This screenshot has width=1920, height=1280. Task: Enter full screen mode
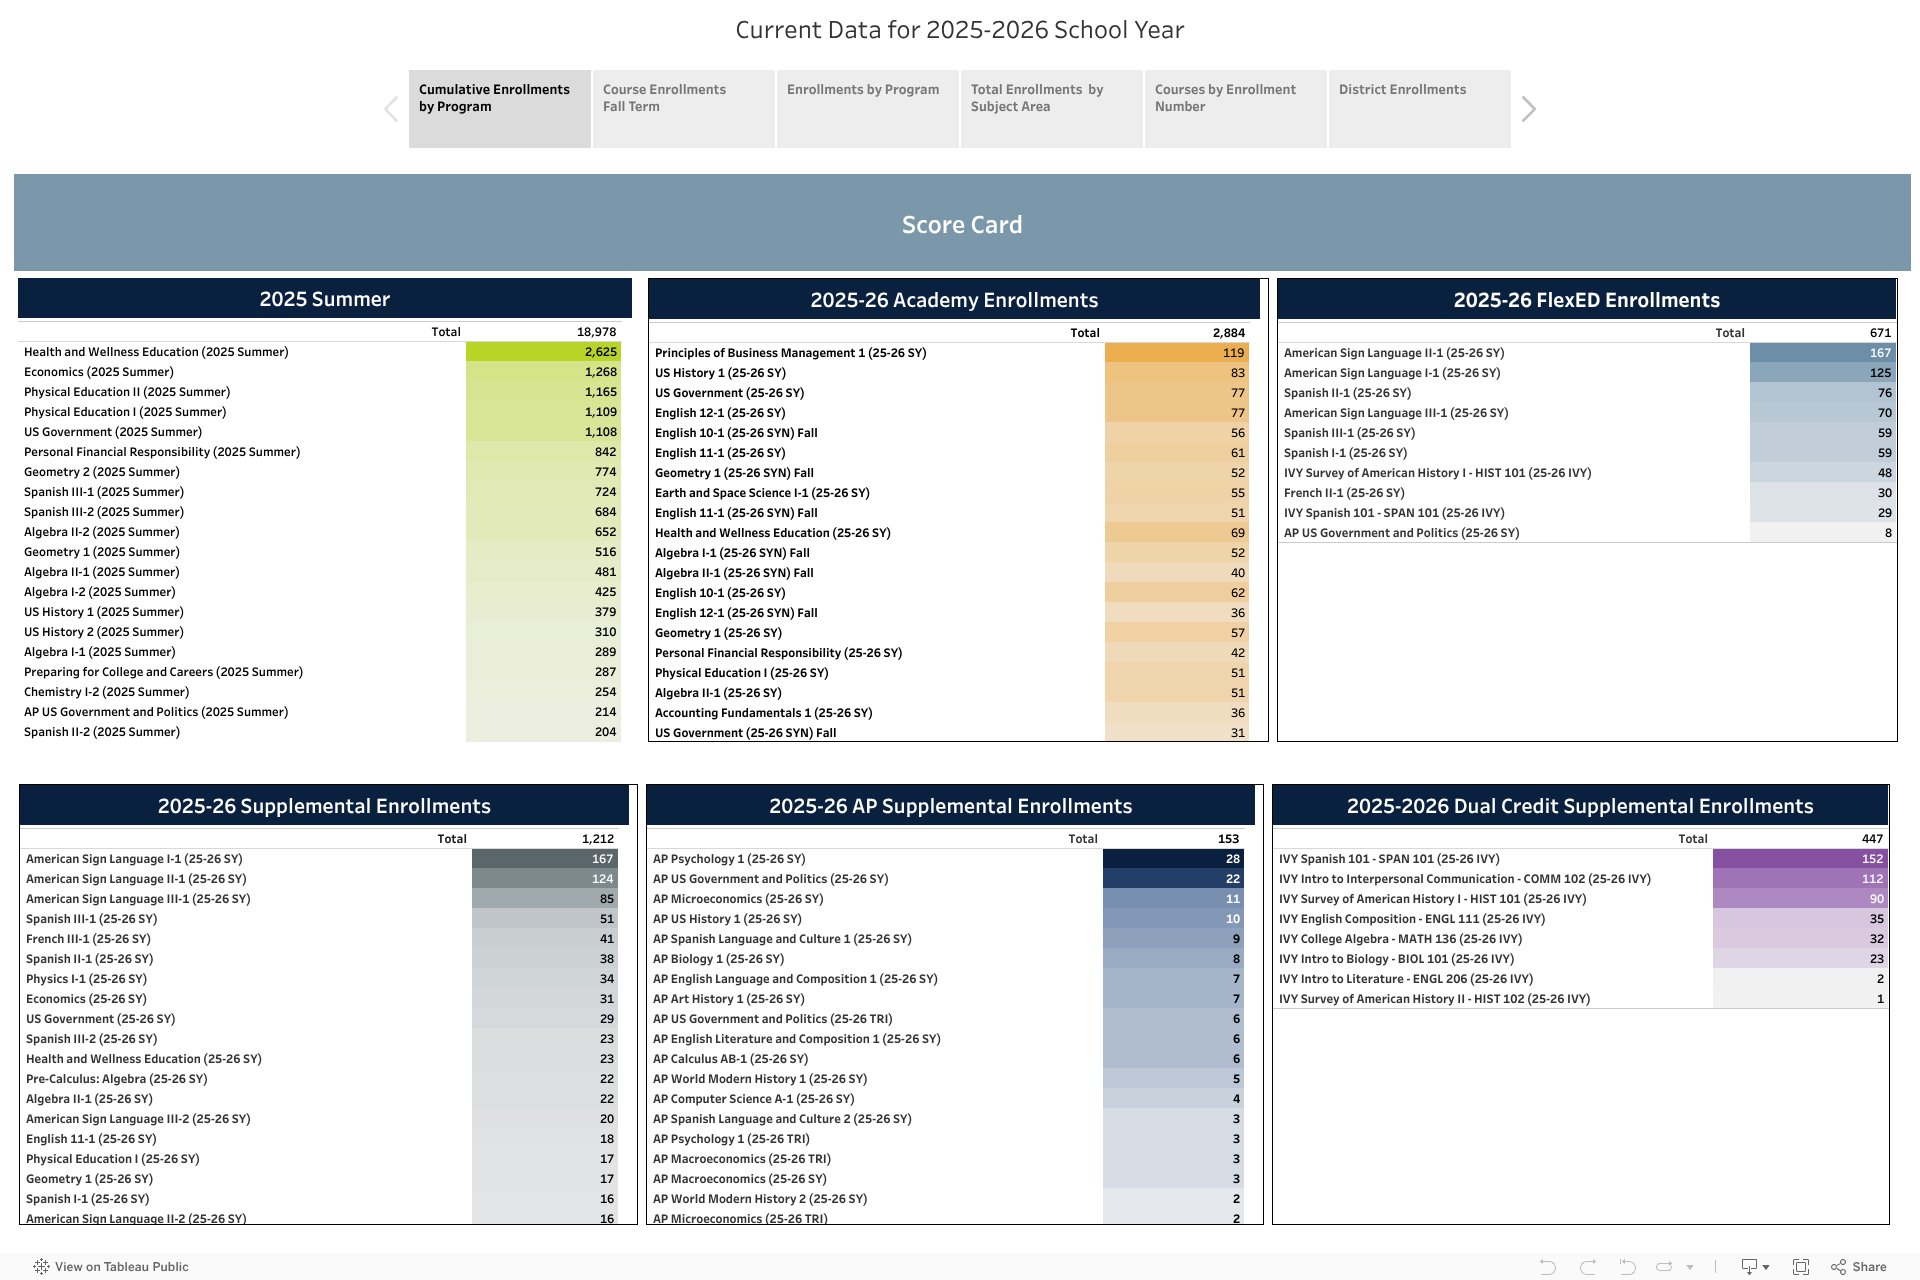click(x=1801, y=1267)
